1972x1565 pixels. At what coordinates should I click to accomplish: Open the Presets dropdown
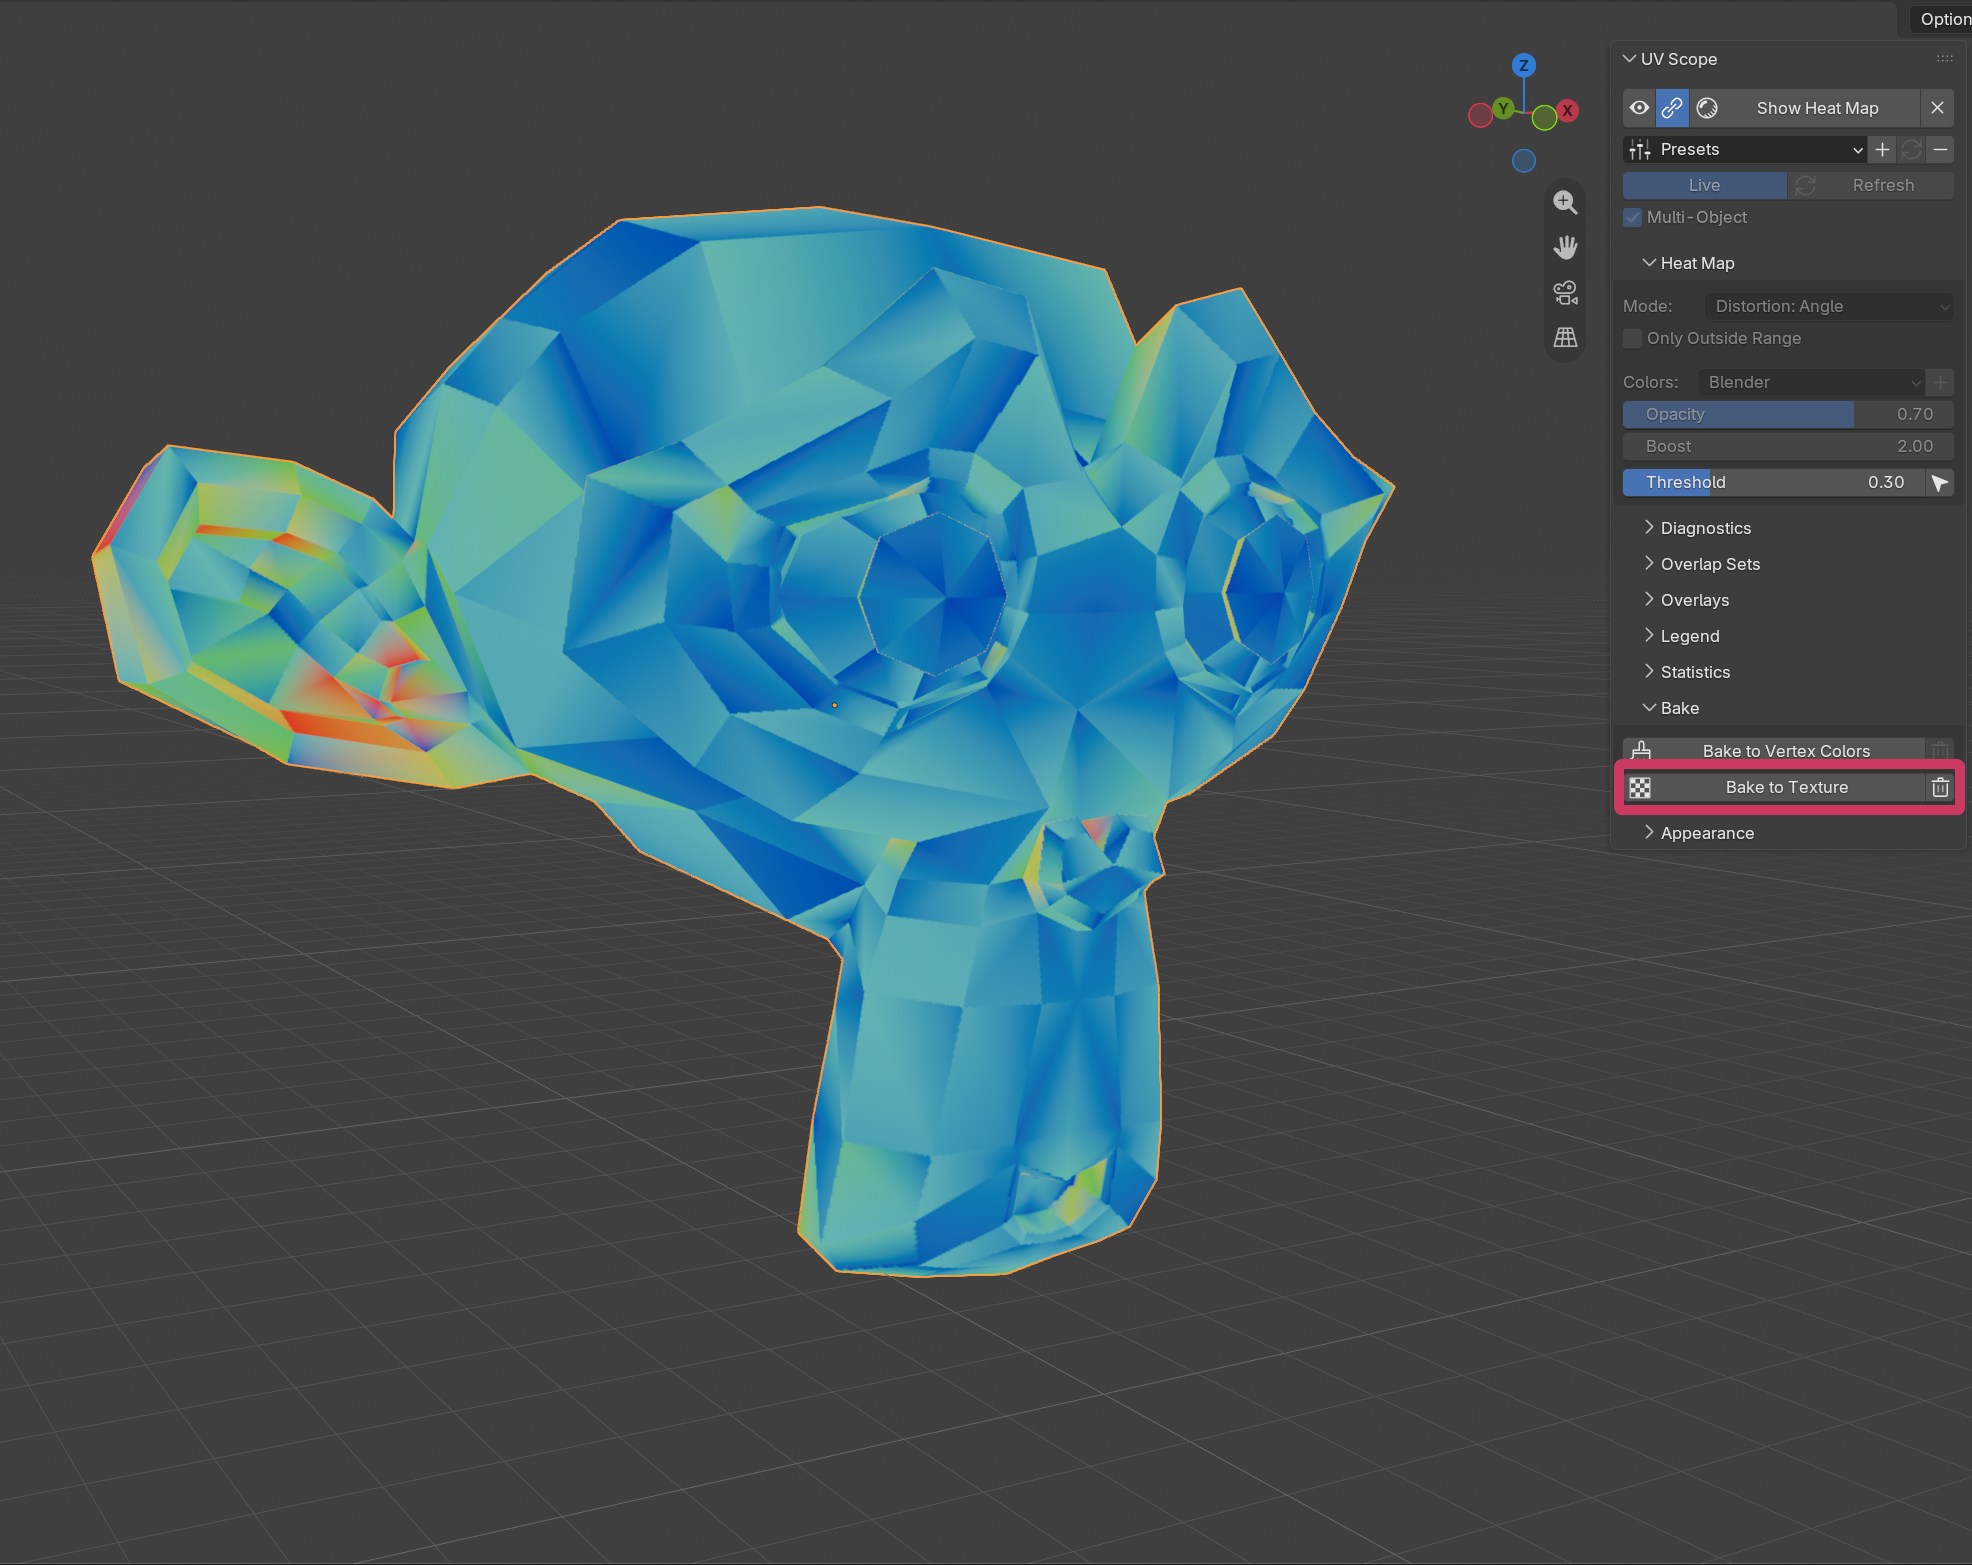coord(1745,150)
